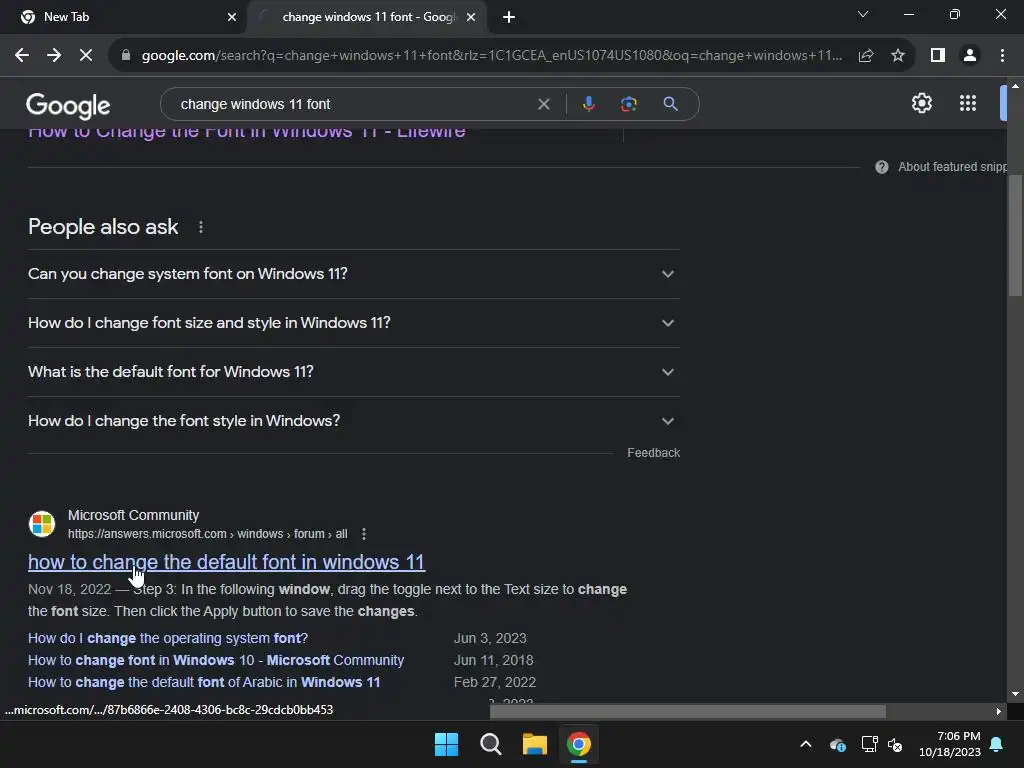This screenshot has height=768, width=1024.
Task: Expand 'Can you change system font on Windows 11?'
Action: (353, 274)
